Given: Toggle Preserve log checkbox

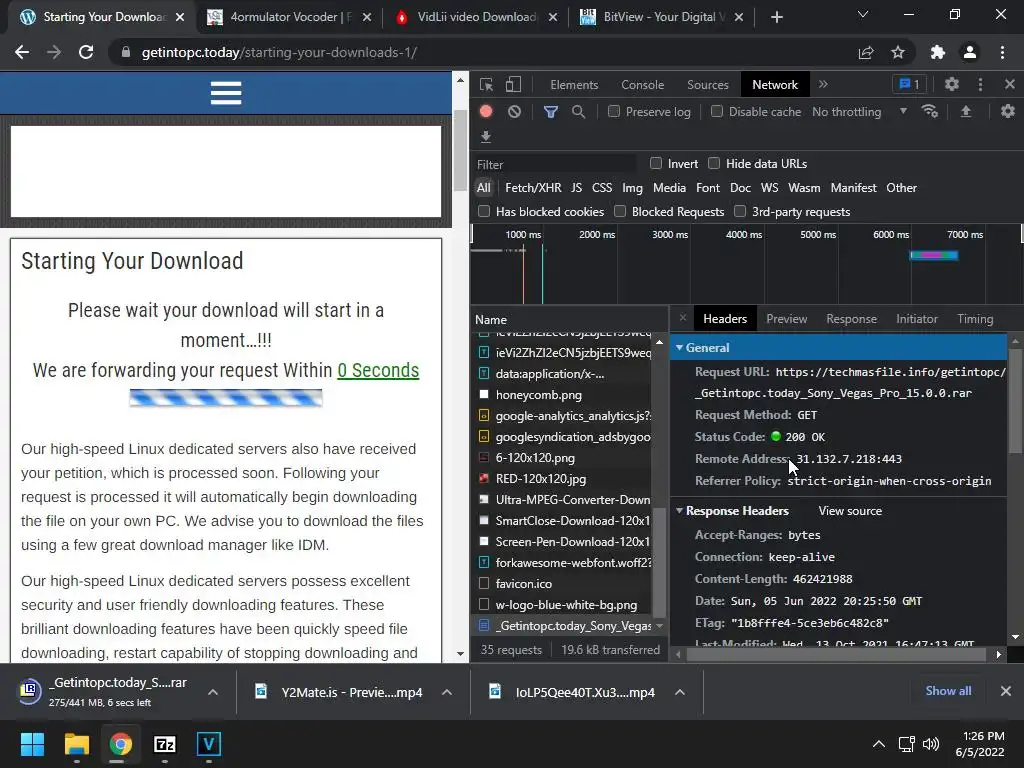Looking at the screenshot, I should [614, 112].
